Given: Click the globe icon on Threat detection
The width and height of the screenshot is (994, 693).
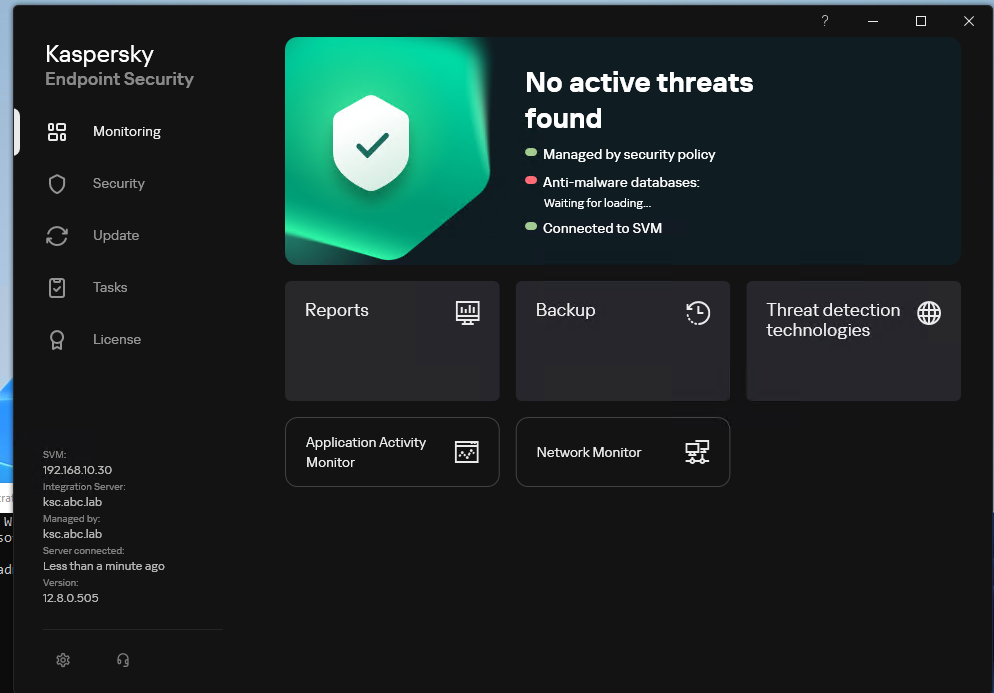Looking at the screenshot, I should coord(929,313).
